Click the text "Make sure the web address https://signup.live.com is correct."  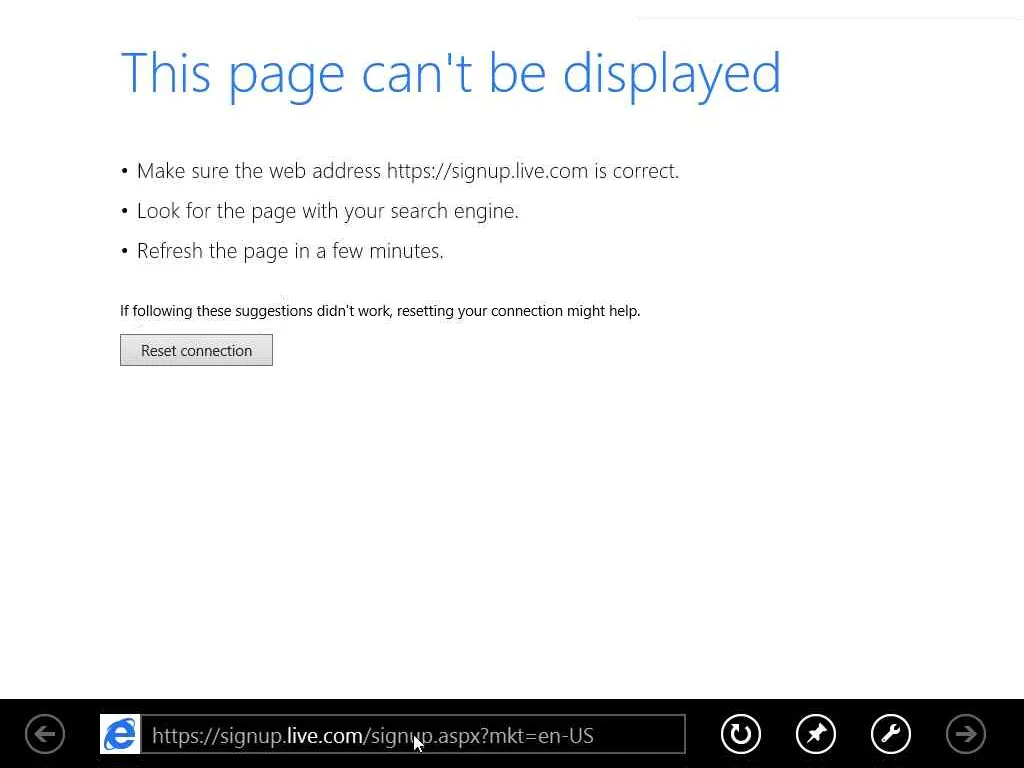click(408, 171)
